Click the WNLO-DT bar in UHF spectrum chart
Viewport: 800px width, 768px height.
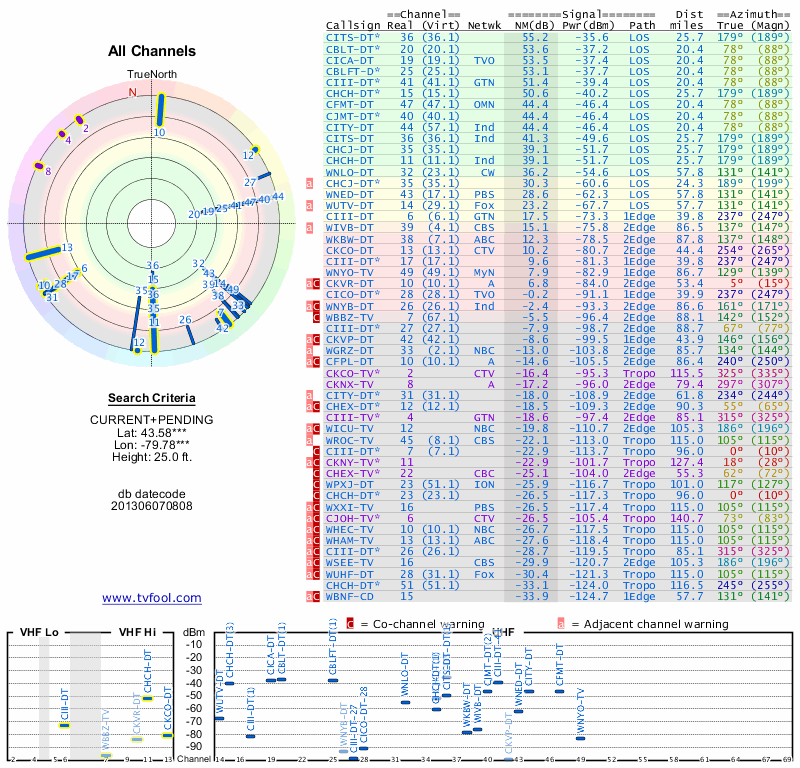point(406,702)
